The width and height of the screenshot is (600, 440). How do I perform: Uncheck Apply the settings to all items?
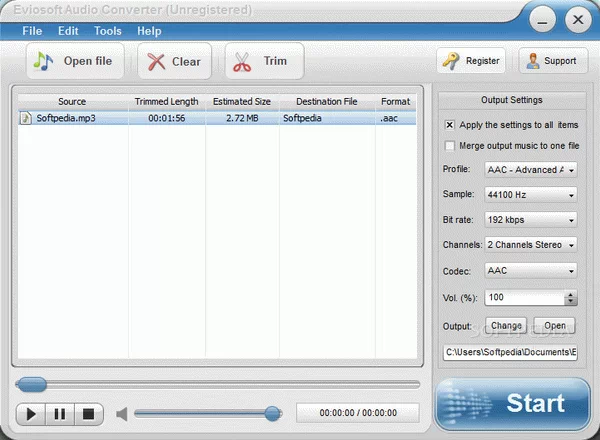click(450, 125)
